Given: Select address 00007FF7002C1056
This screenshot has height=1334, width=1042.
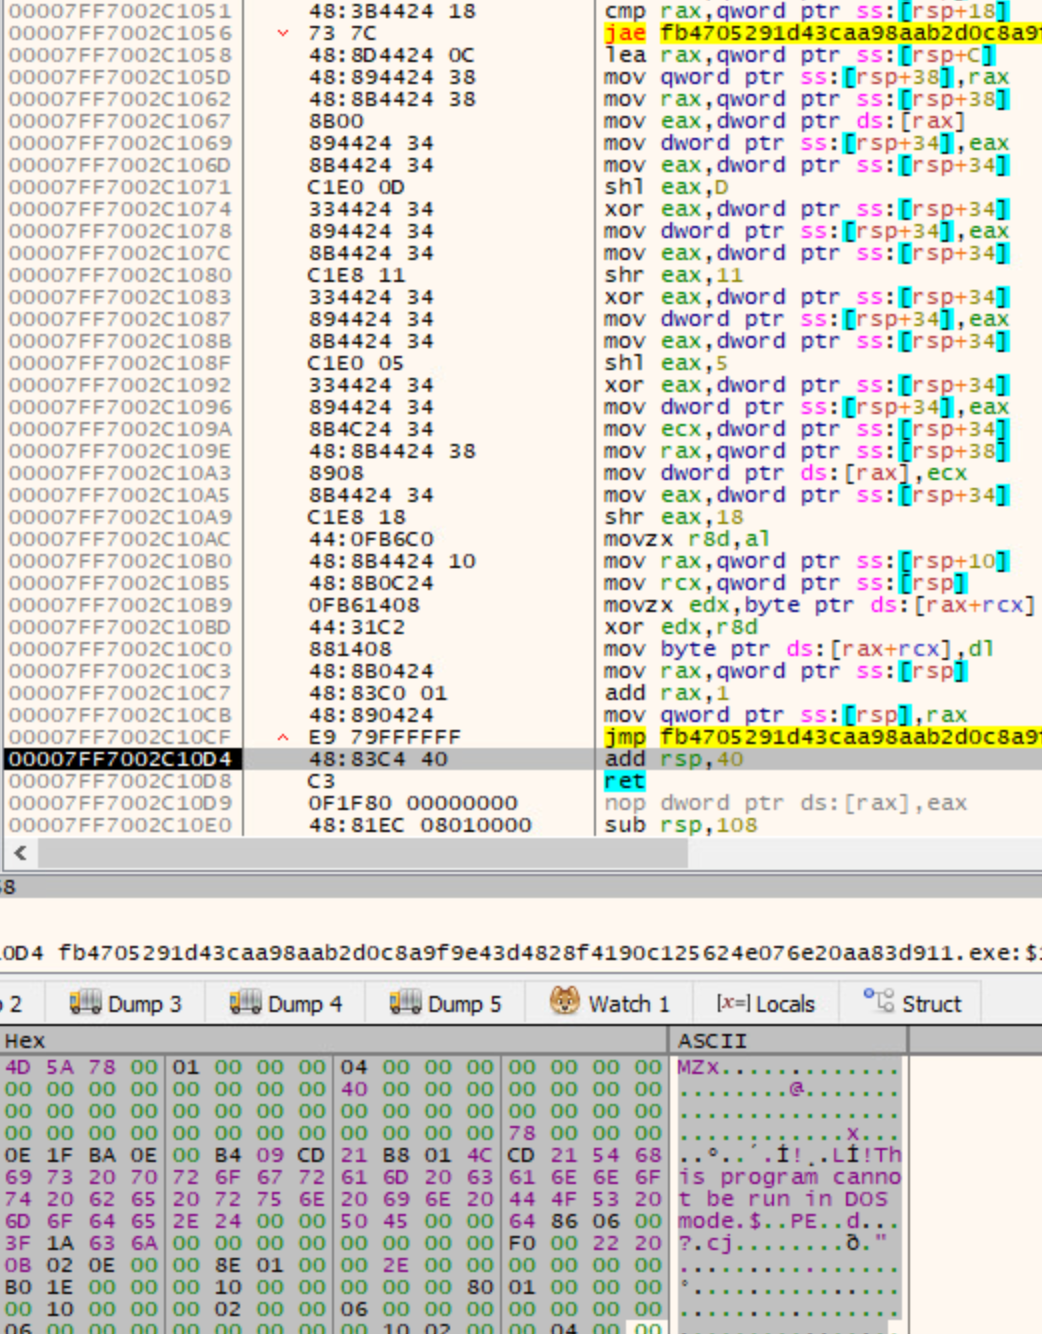Looking at the screenshot, I should [120, 33].
